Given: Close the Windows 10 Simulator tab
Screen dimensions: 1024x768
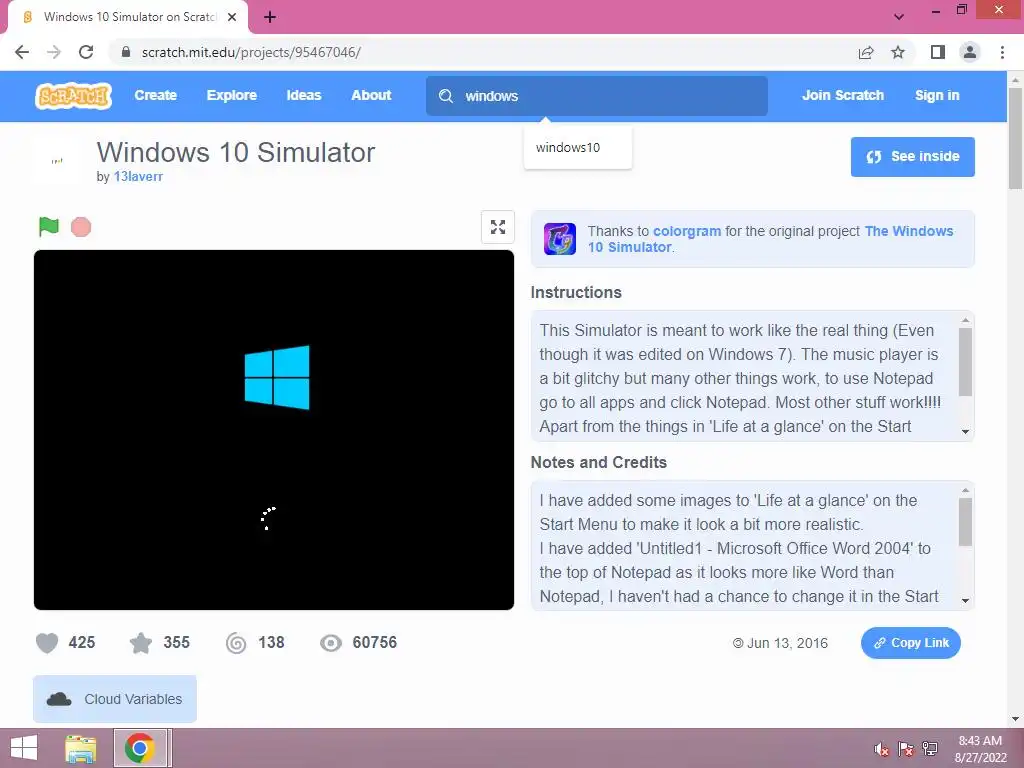Looking at the screenshot, I should tap(232, 17).
